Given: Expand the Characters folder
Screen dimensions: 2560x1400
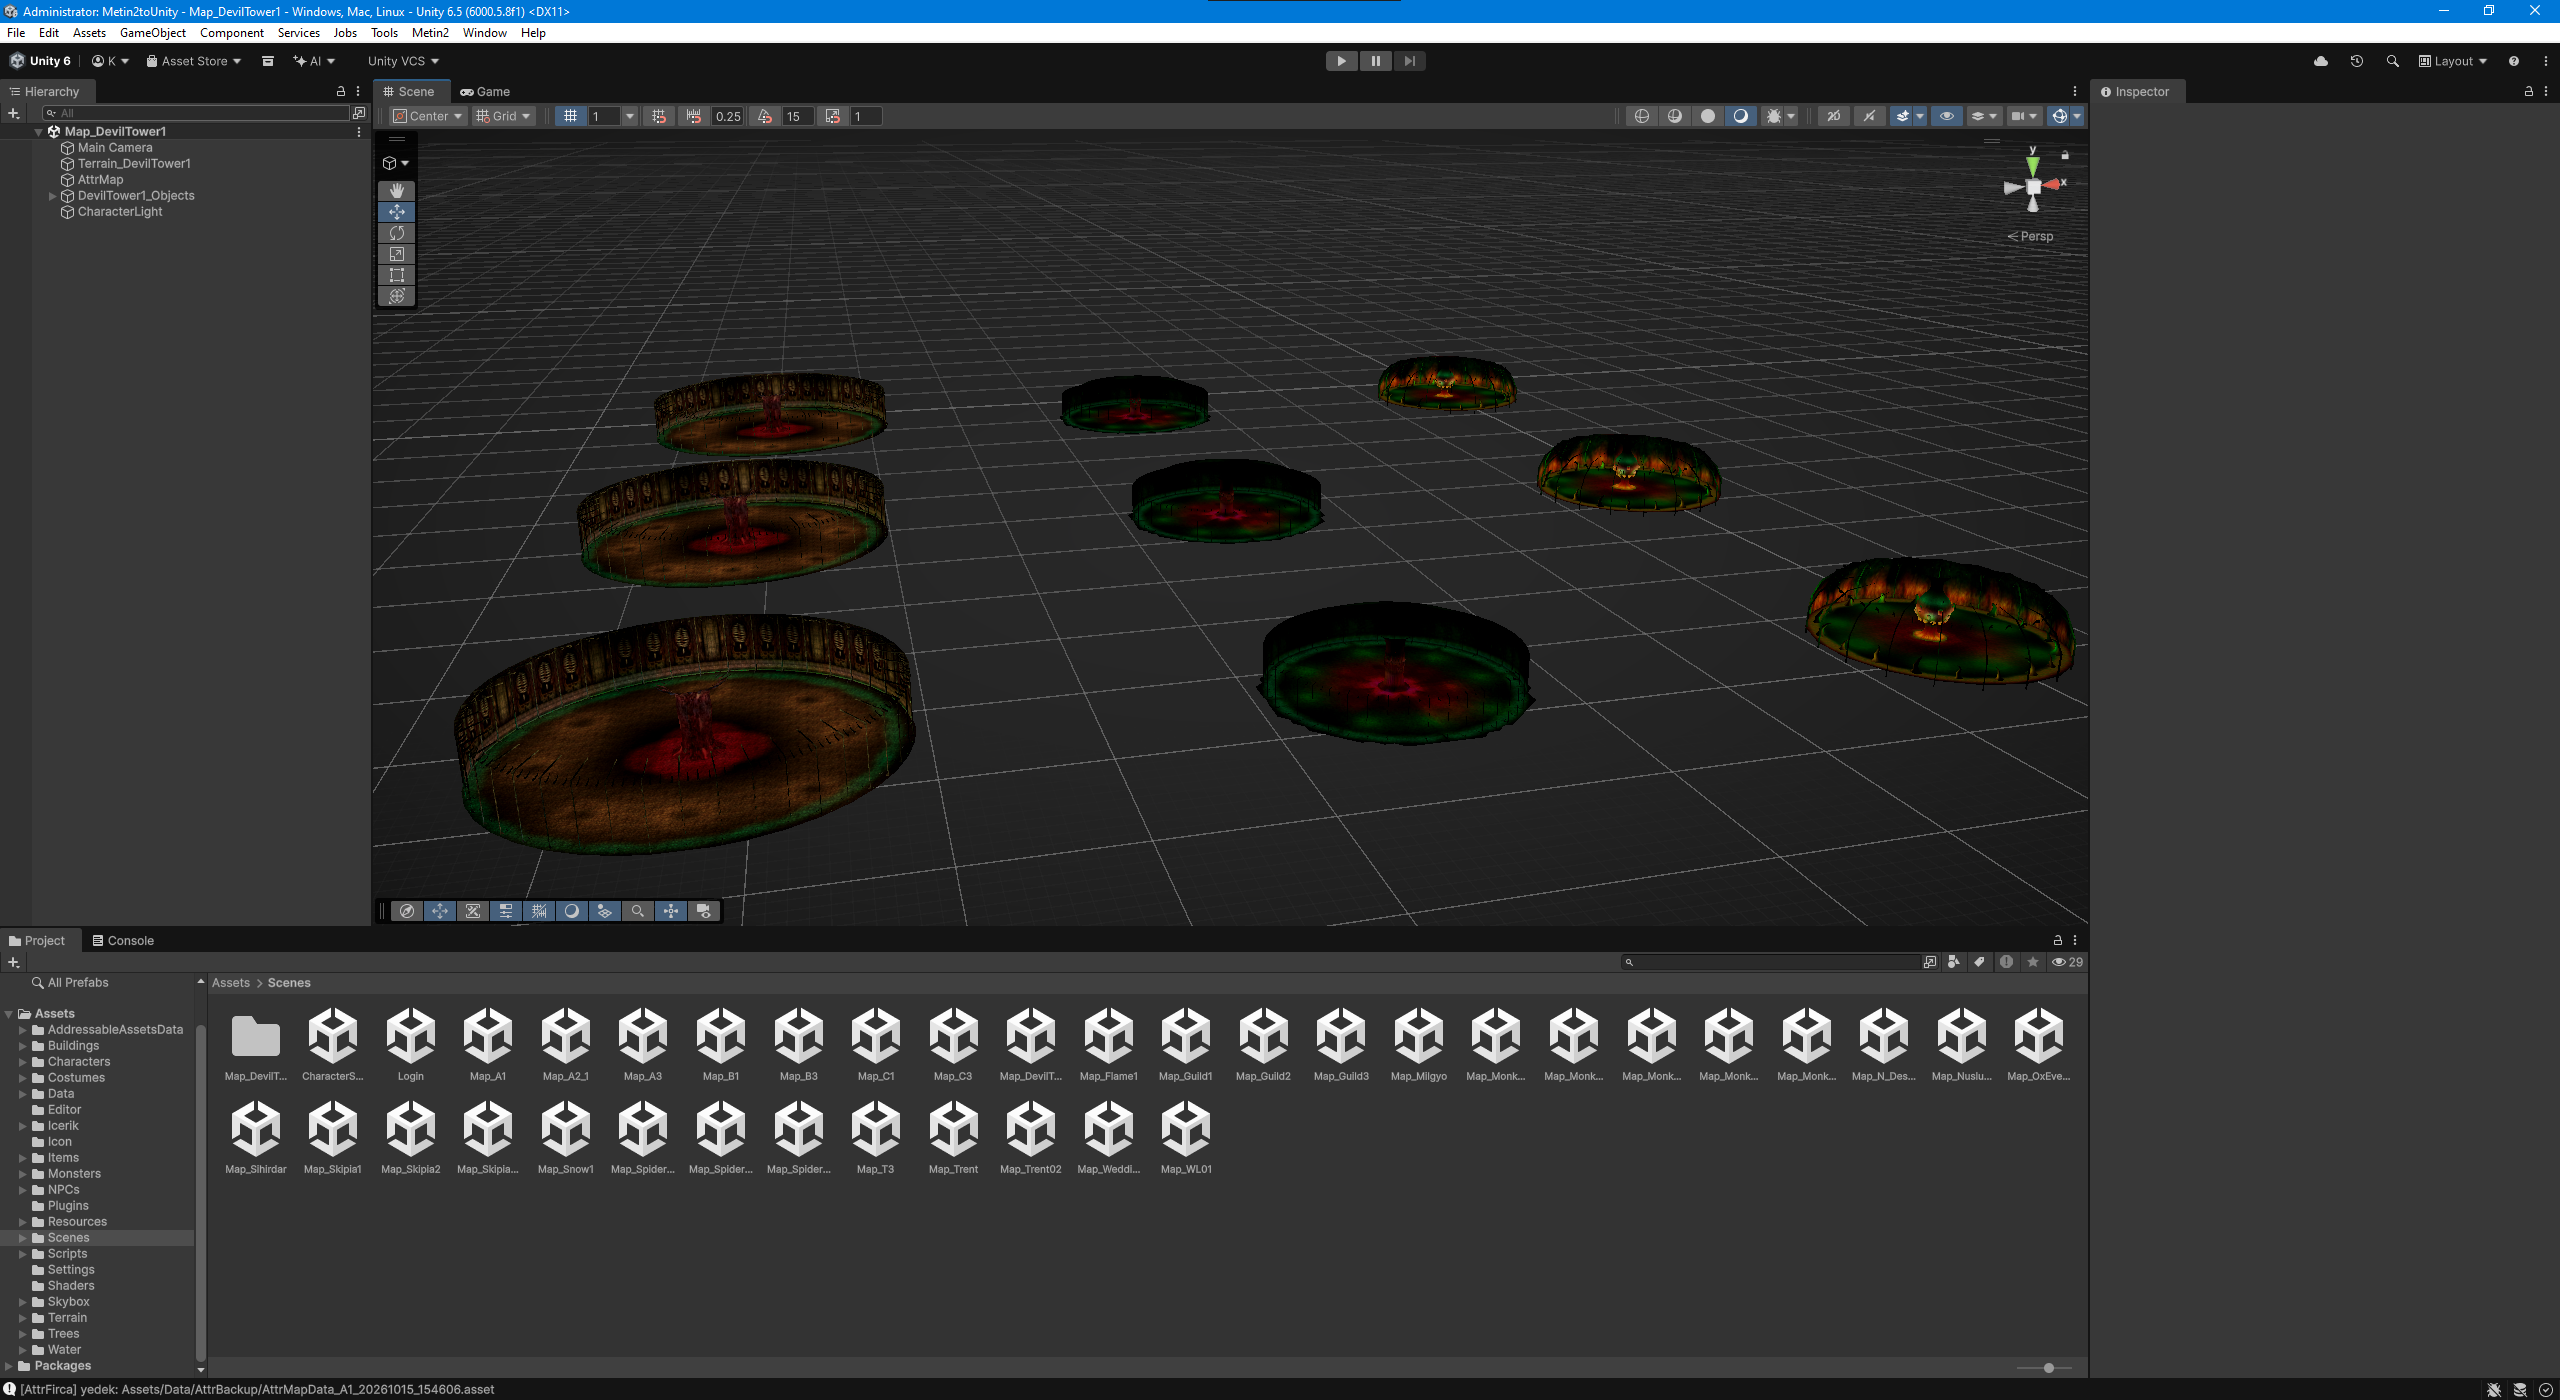Looking at the screenshot, I should [22, 1062].
